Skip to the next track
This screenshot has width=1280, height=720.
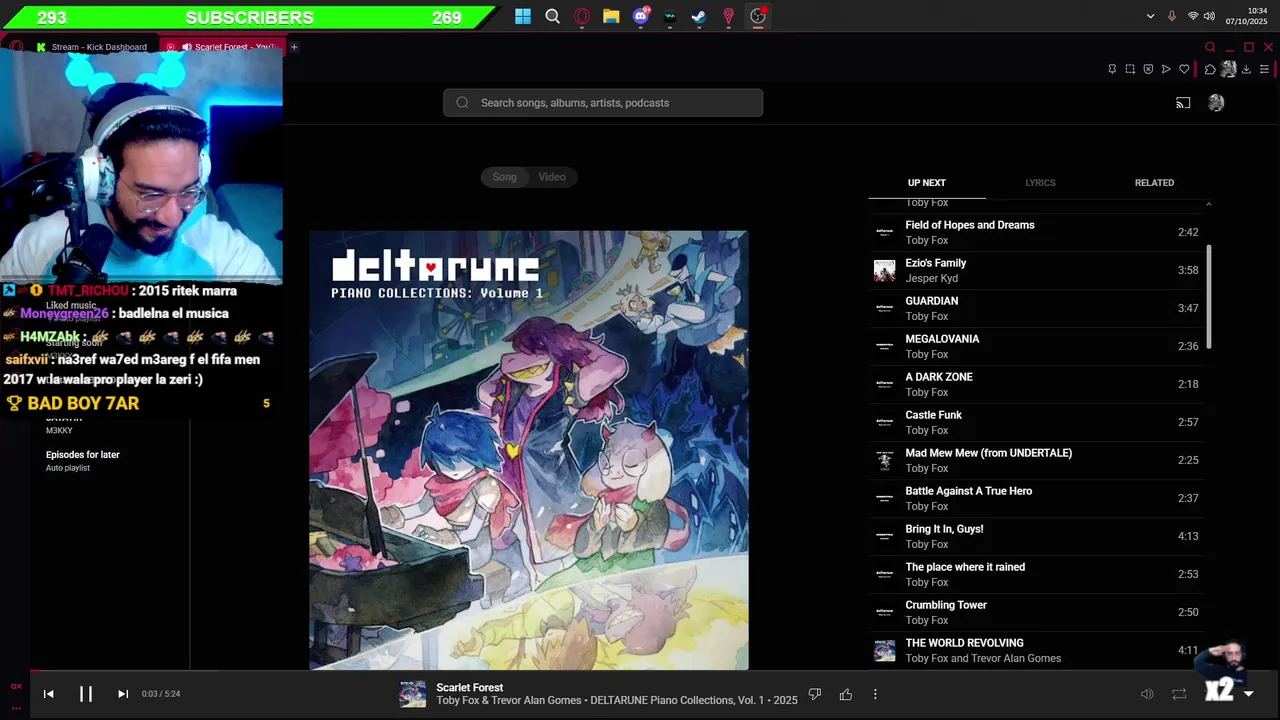[x=123, y=694]
